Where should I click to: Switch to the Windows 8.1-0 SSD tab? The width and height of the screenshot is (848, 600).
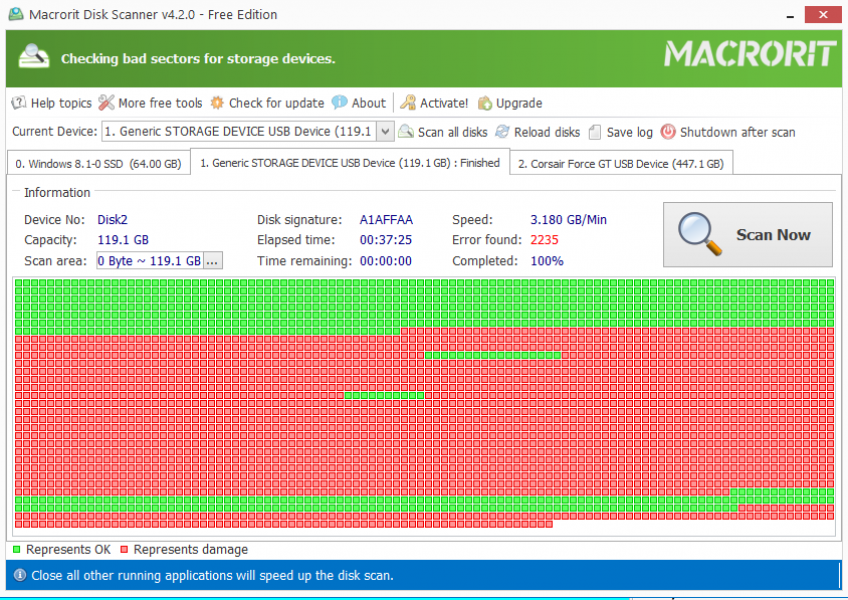coord(98,164)
